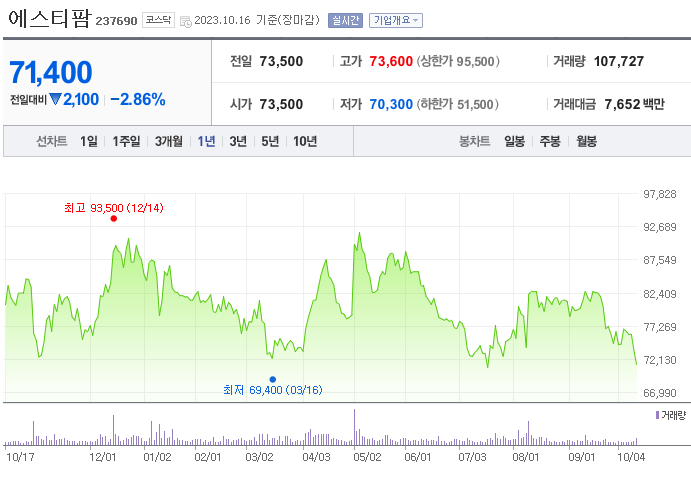The width and height of the screenshot is (691, 479).
Task: Click the 05/02 x-axis date label
Action: (367, 457)
